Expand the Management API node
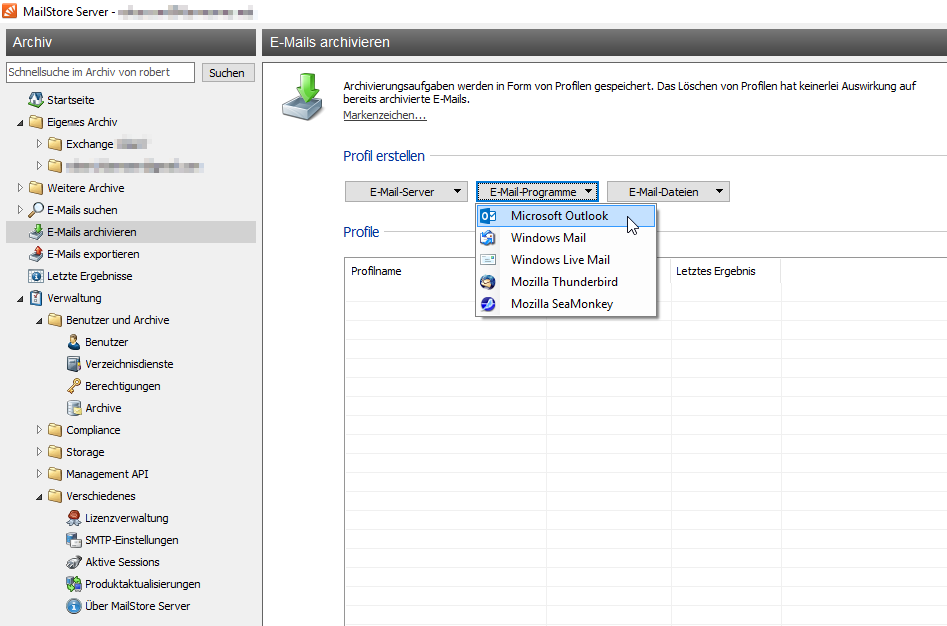The width and height of the screenshot is (947, 626). (39, 474)
